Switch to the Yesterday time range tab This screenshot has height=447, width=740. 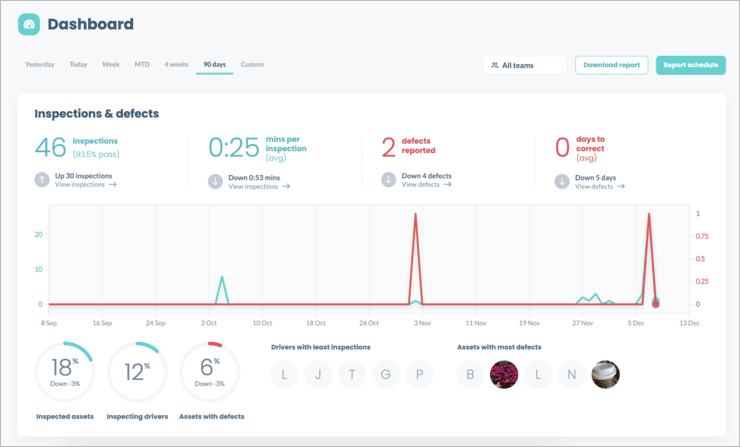(40, 65)
